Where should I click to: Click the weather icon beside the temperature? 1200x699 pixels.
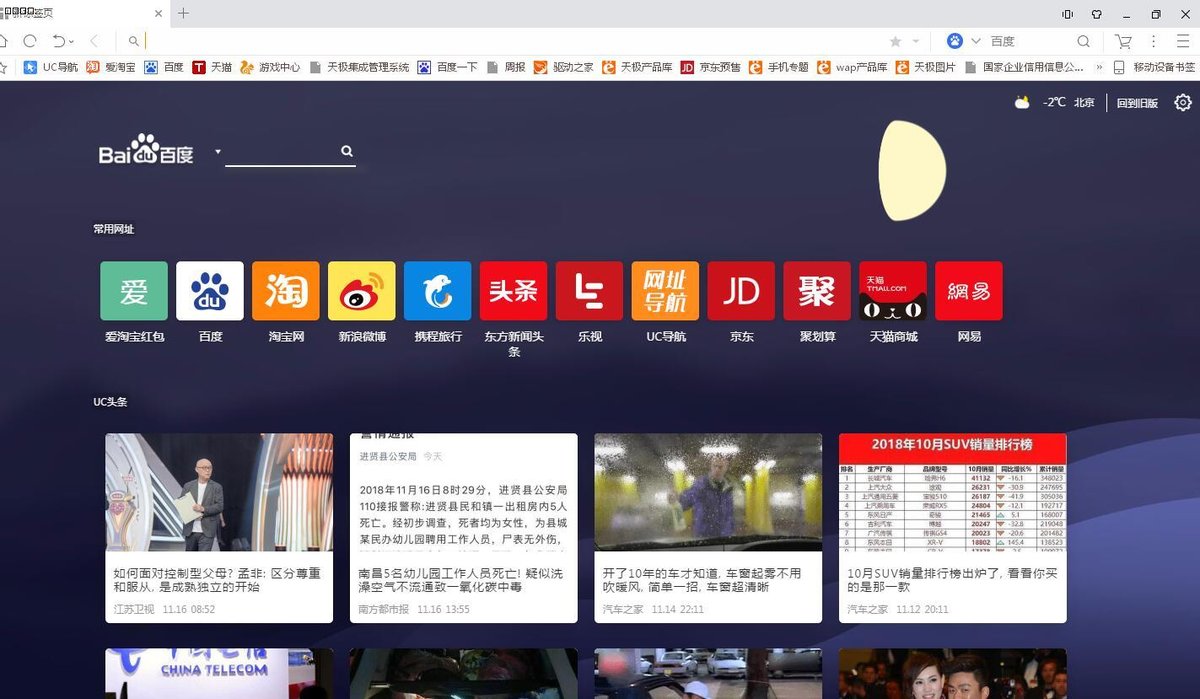[1022, 102]
